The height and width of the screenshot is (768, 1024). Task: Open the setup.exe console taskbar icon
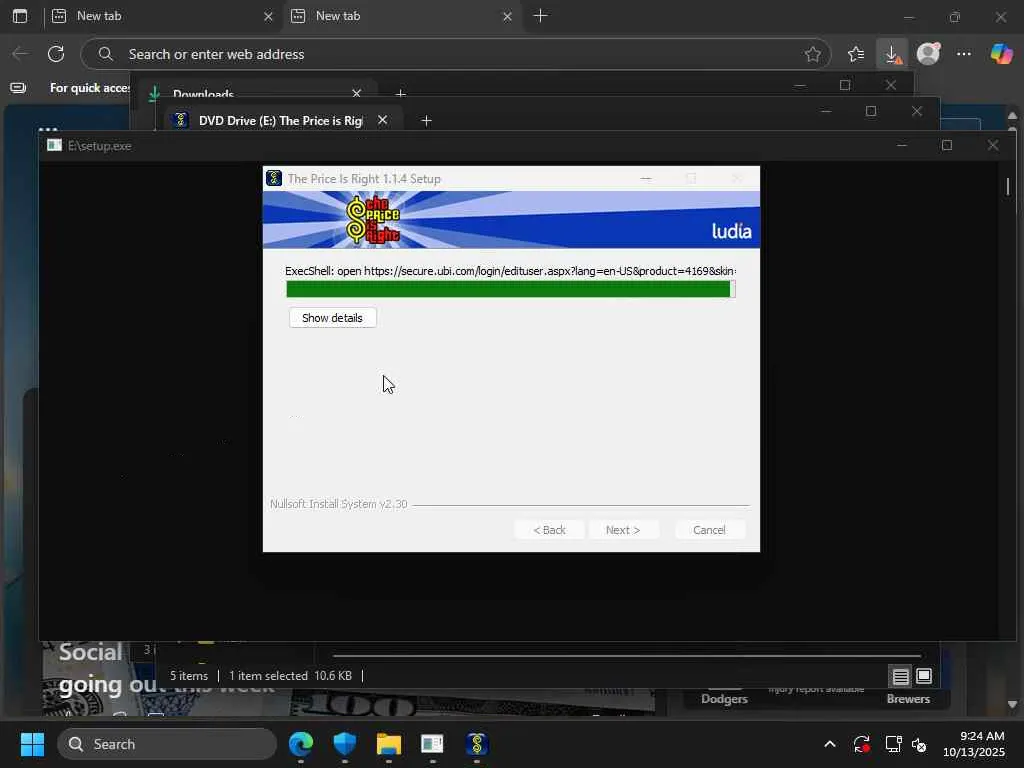tap(432, 744)
